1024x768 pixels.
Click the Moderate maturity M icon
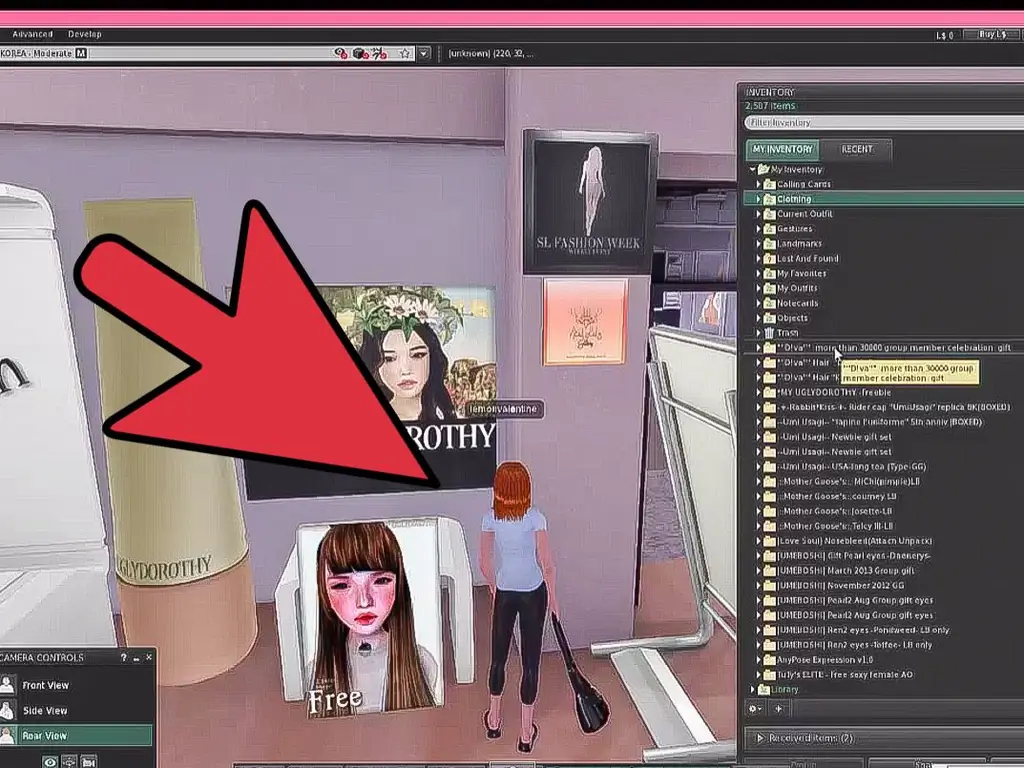(81, 53)
